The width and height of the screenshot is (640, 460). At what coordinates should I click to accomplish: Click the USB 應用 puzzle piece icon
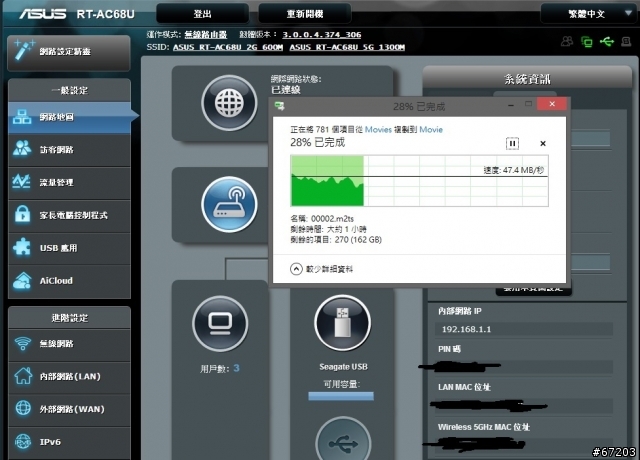click(x=22, y=247)
